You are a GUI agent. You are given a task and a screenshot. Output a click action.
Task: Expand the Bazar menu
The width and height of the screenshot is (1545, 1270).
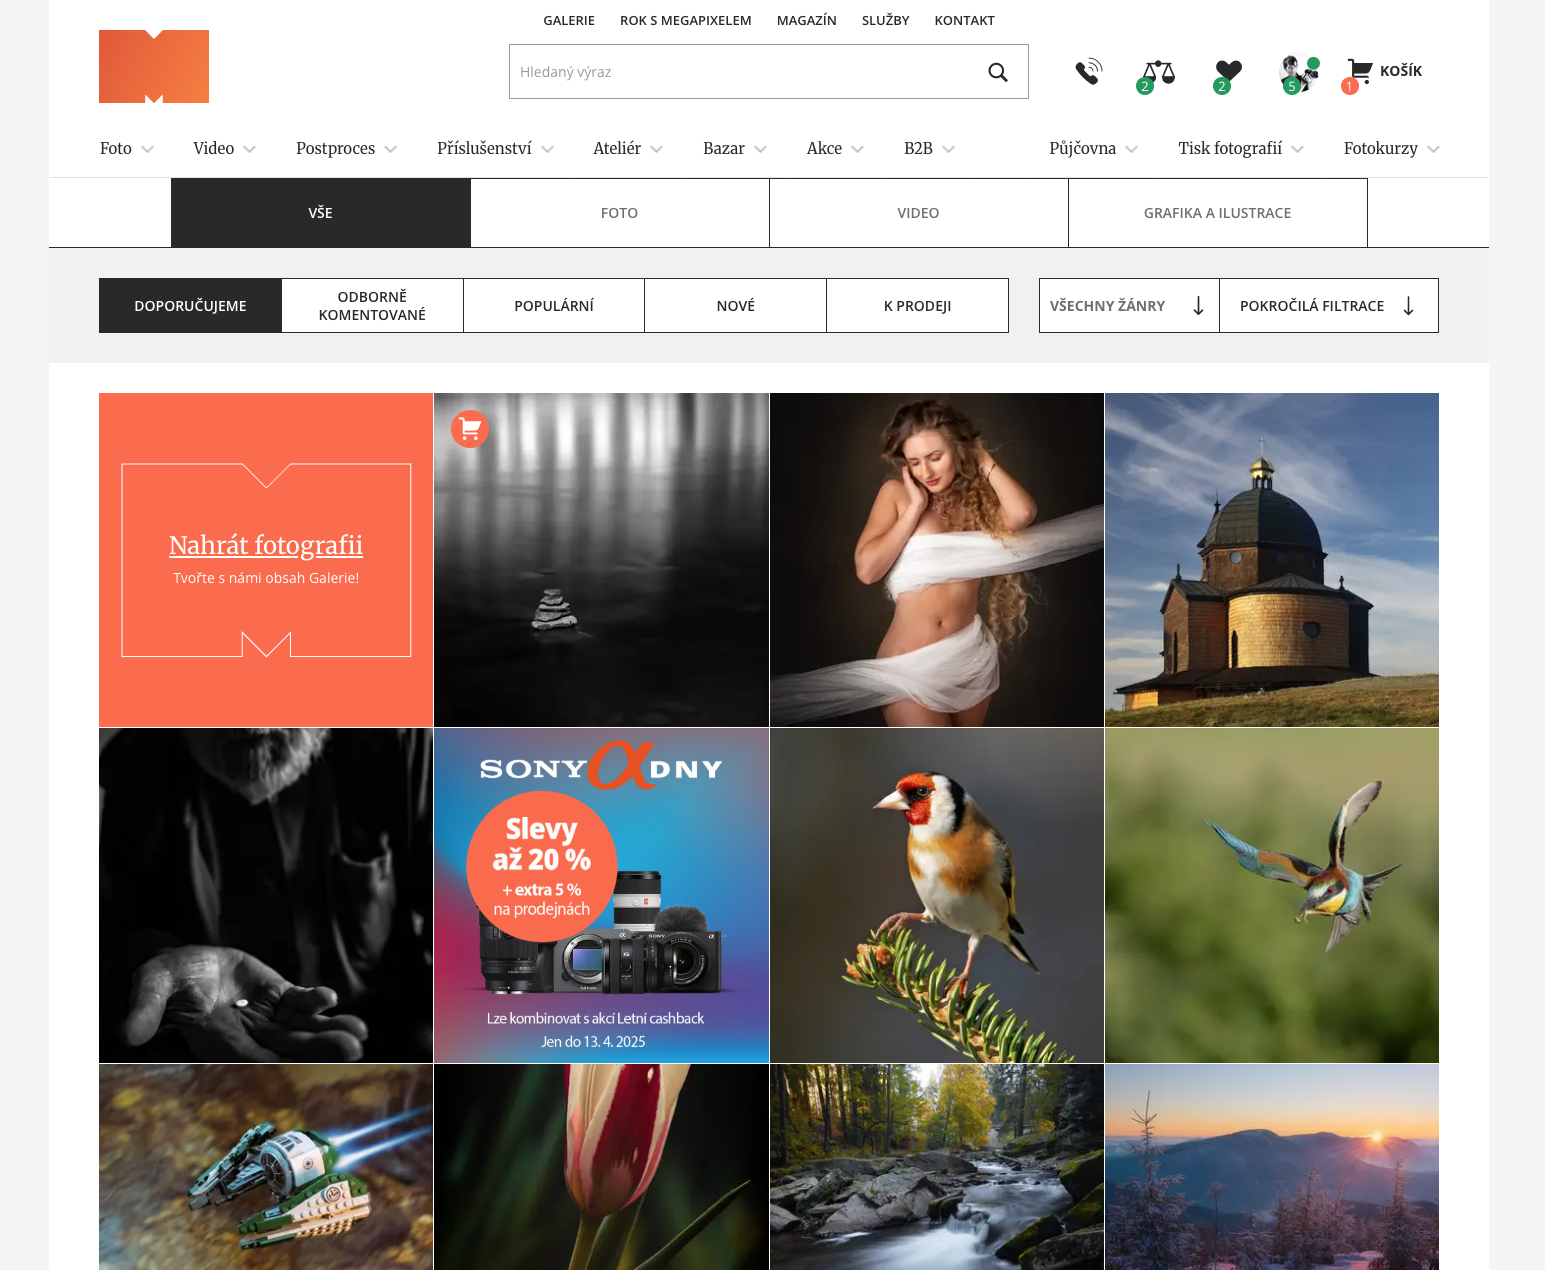[x=735, y=148]
